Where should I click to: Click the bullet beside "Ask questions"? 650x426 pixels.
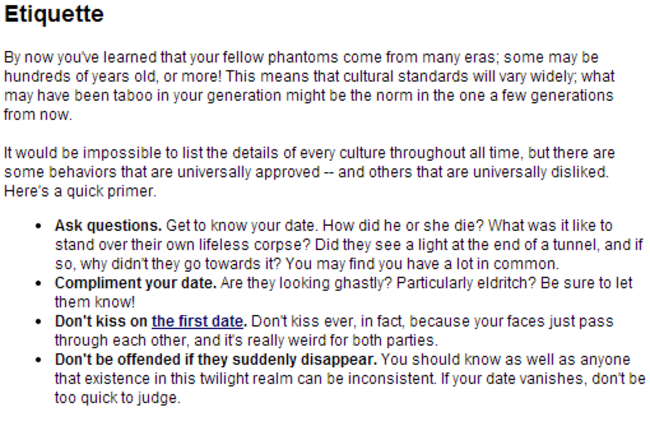pos(39,226)
